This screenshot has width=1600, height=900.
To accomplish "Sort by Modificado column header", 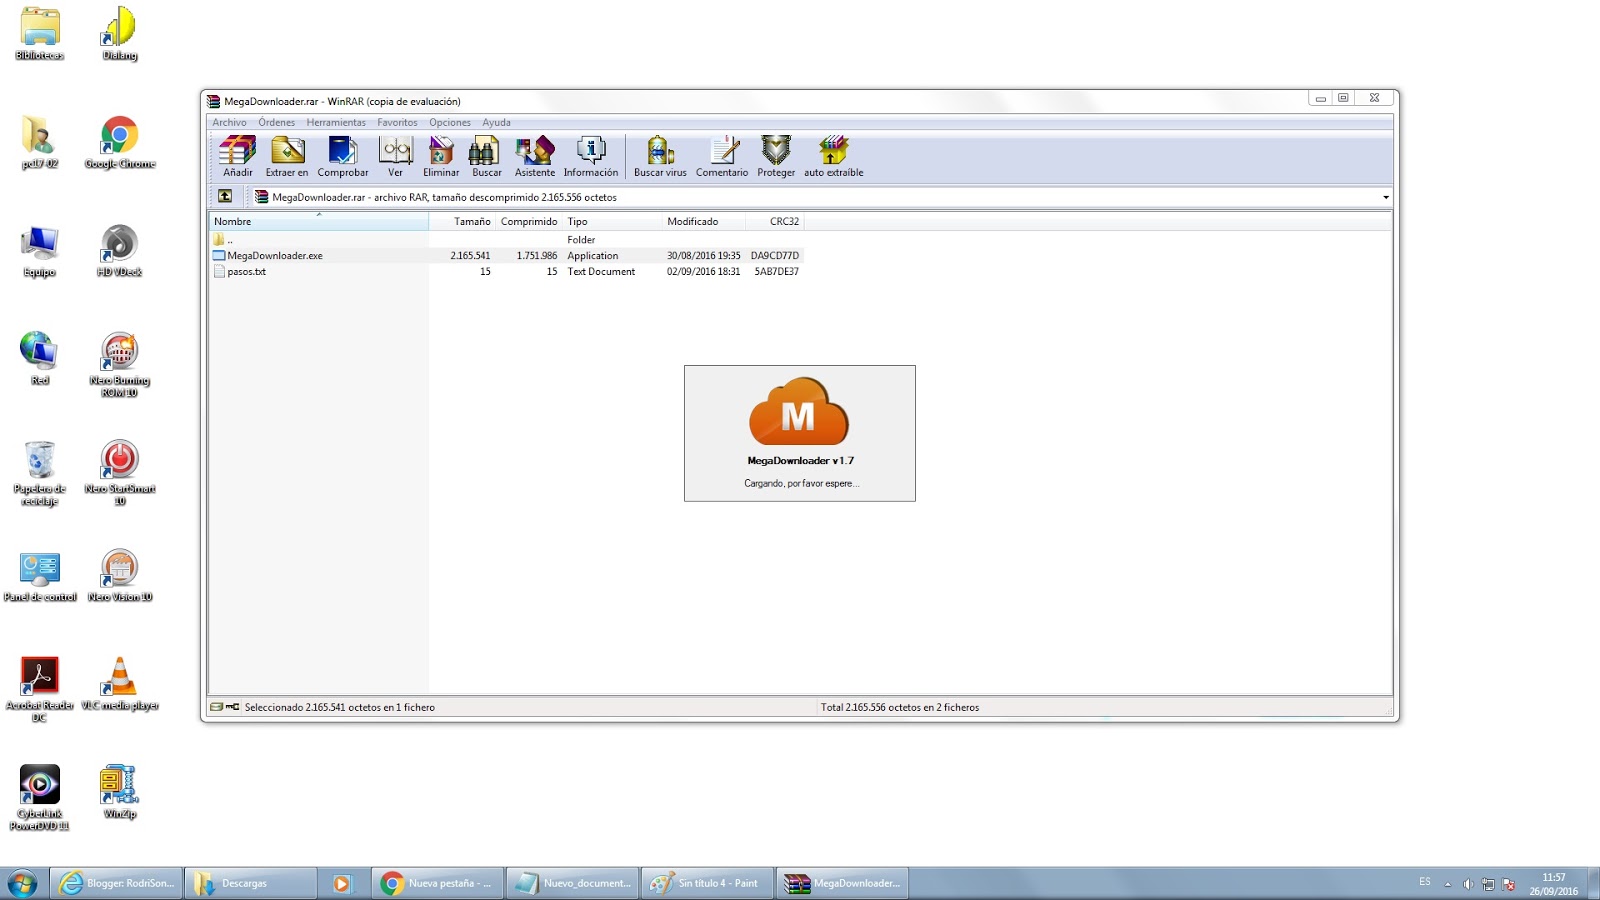I will [704, 221].
